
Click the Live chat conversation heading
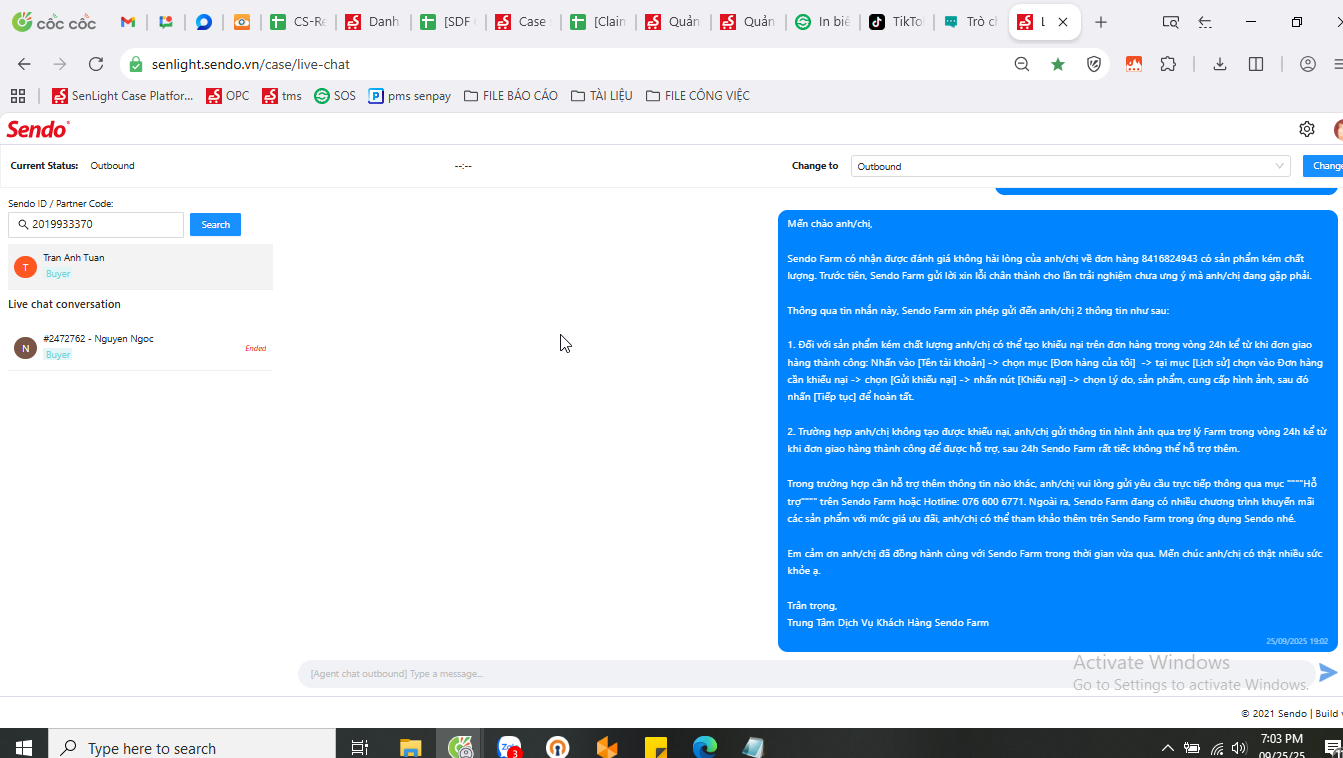tap(64, 304)
